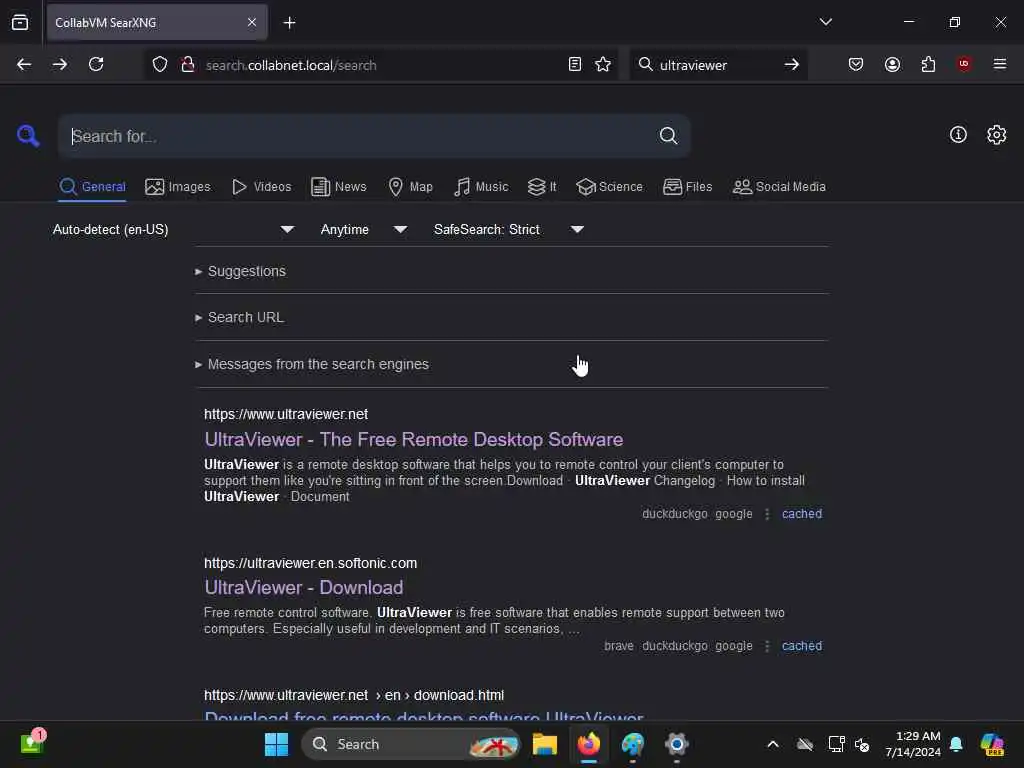Switch to Science search category
Viewport: 1024px width, 768px height.
(x=609, y=187)
